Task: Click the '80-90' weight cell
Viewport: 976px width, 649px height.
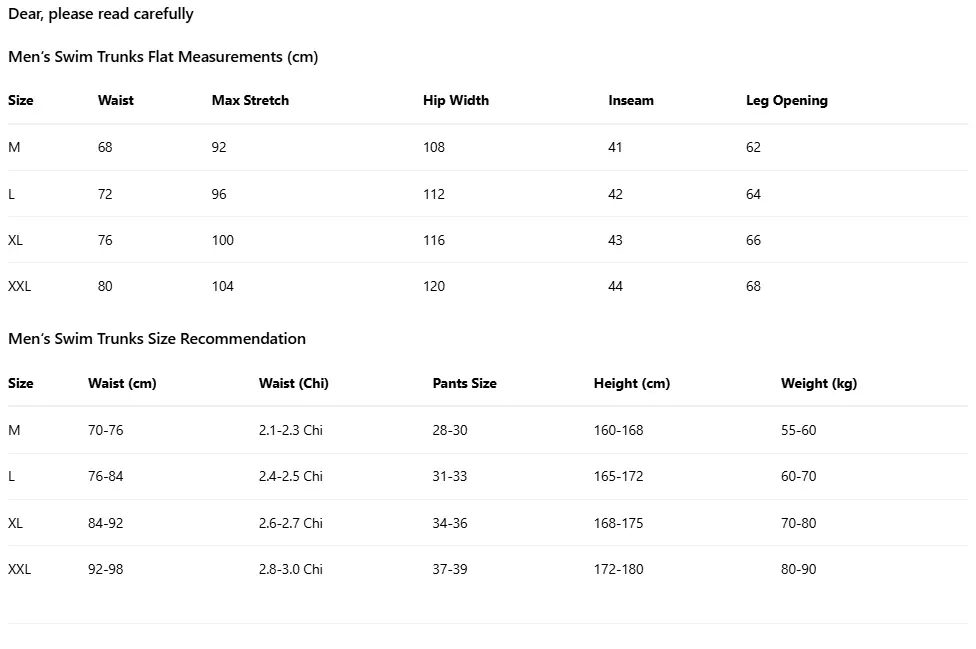Action: click(x=799, y=569)
